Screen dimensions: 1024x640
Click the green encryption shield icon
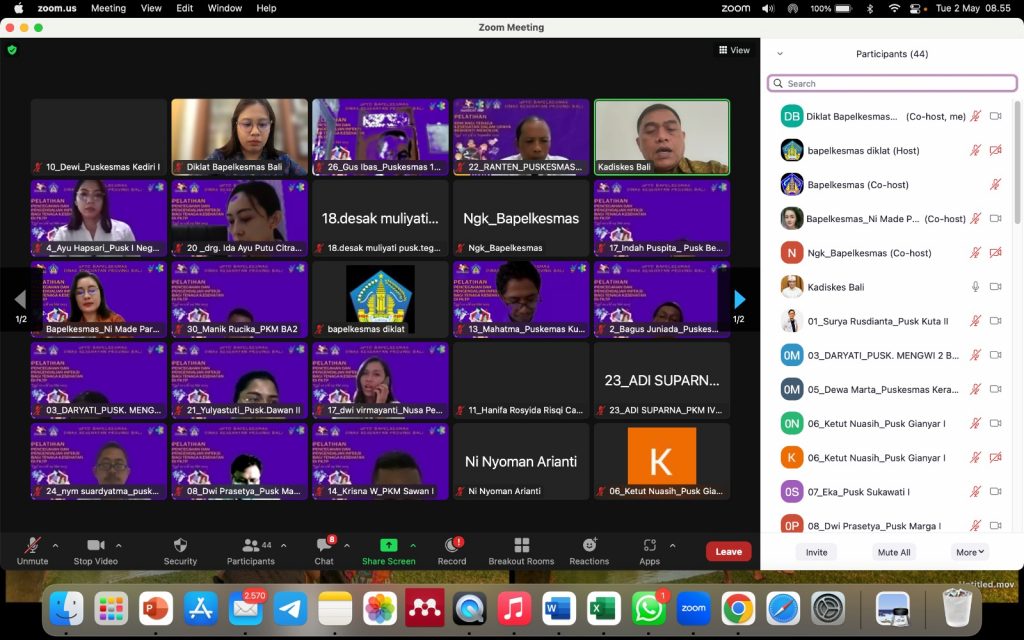click(x=12, y=50)
